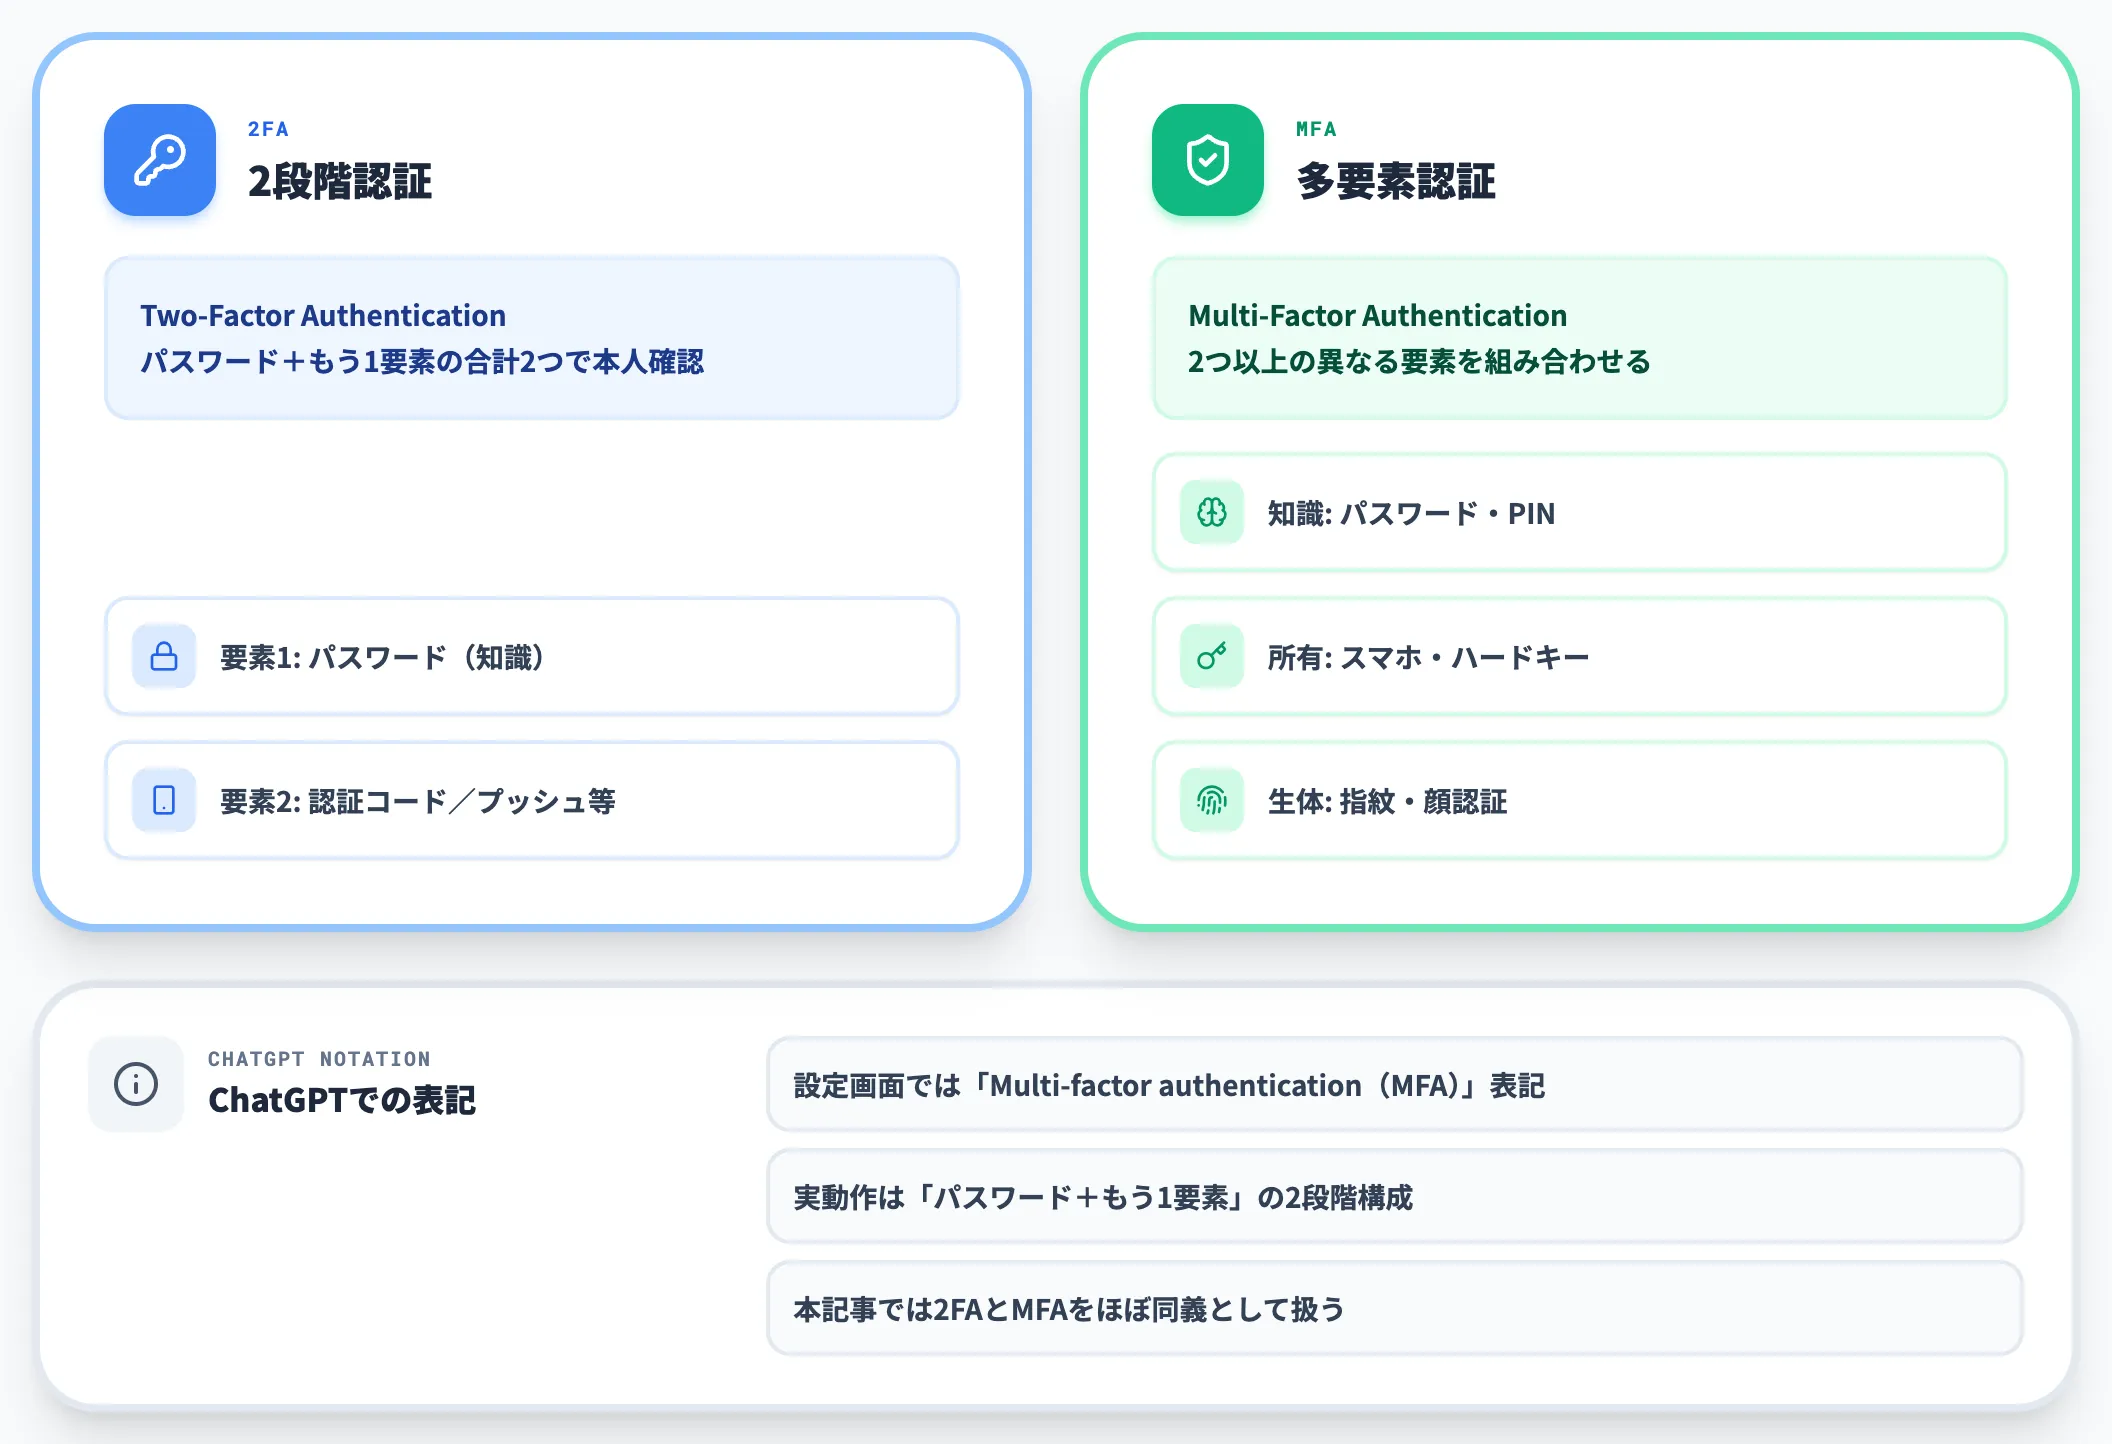
Task: Click the 本記事では2FAとMFAをほぼ同義として扱う row
Action: coord(1395,1309)
